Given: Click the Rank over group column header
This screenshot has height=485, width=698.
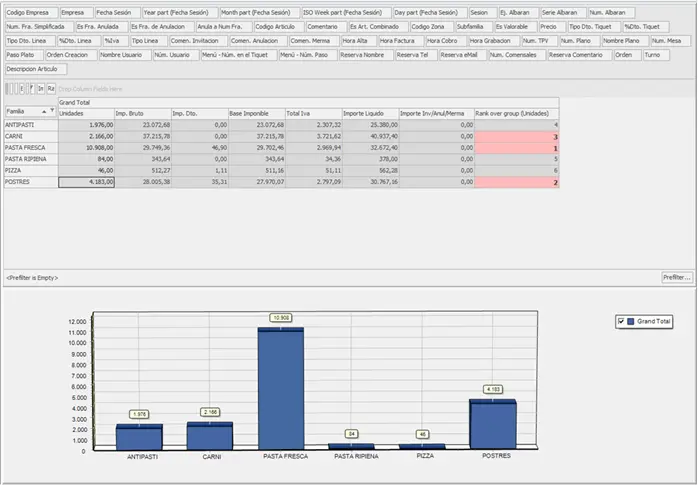Looking at the screenshot, I should coord(516,113).
